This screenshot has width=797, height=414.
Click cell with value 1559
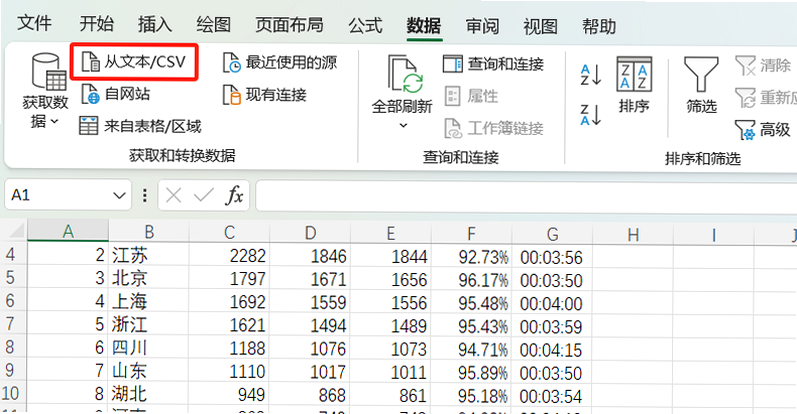coord(310,302)
